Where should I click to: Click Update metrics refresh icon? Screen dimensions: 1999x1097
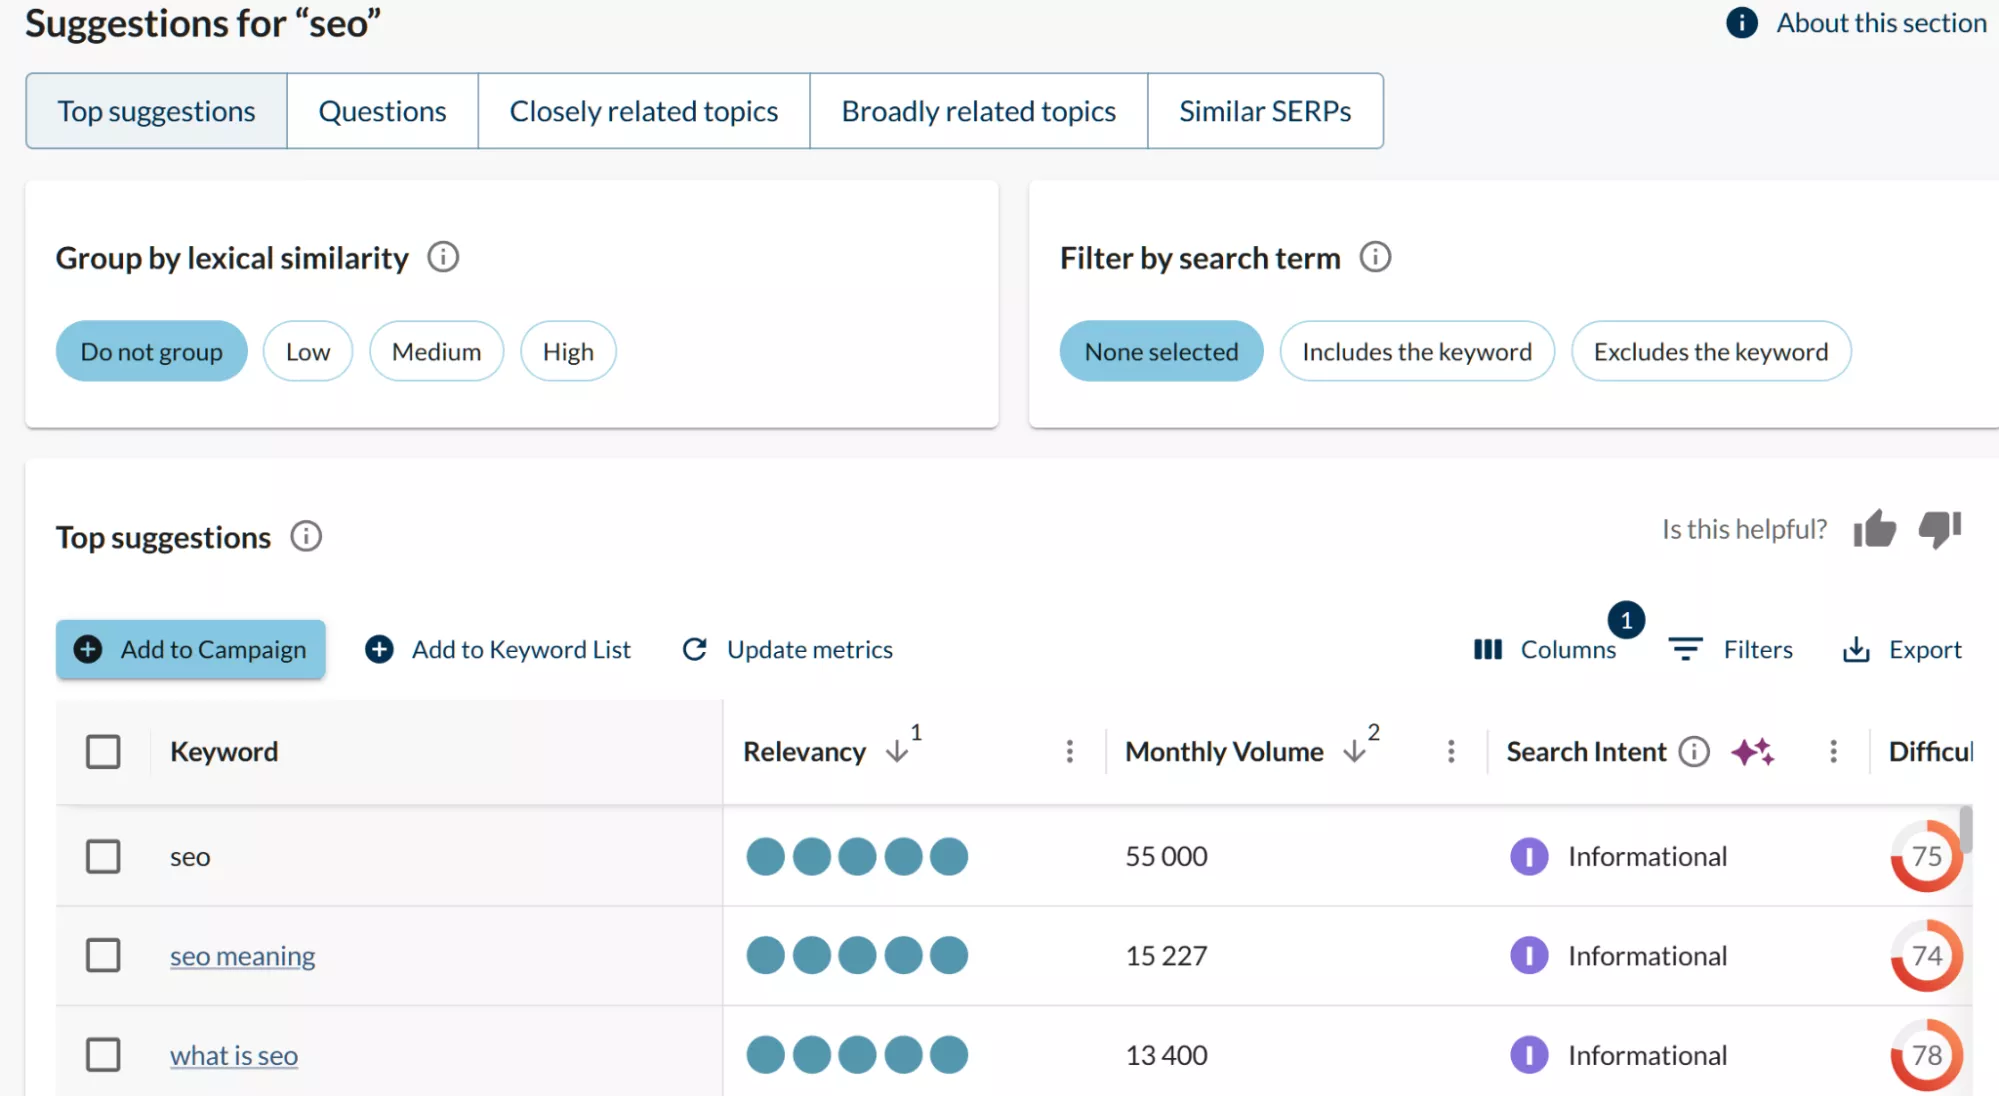point(695,650)
